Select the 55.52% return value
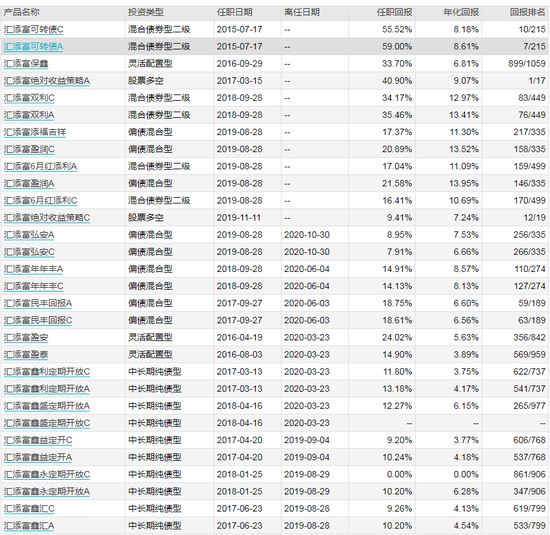This screenshot has width=550, height=535. point(397,29)
